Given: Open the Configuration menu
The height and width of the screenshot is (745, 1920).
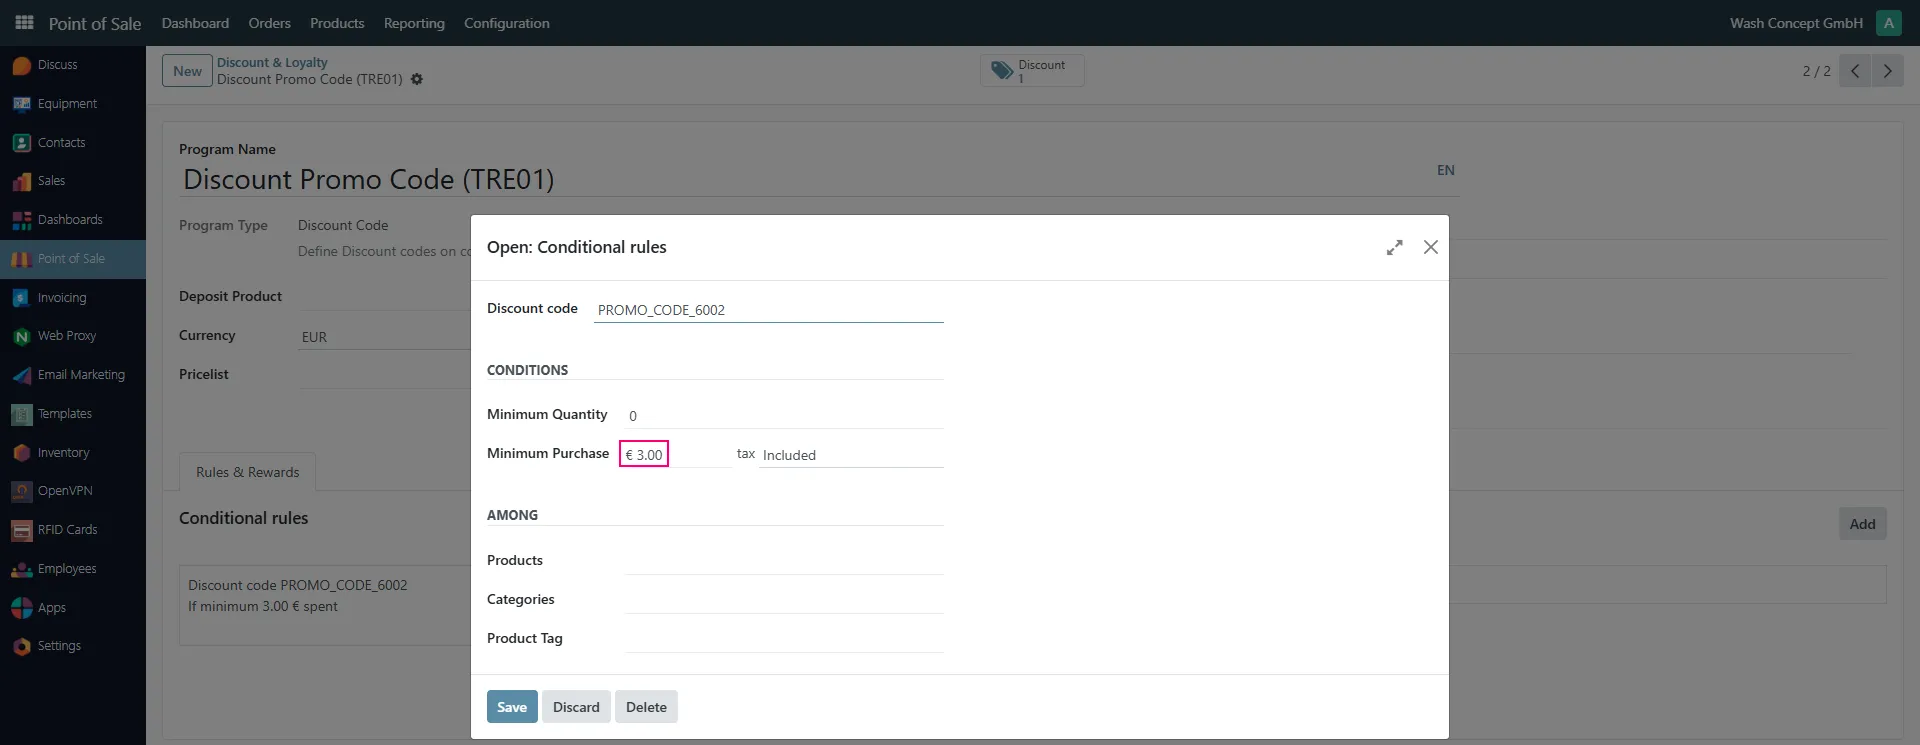Looking at the screenshot, I should 507,23.
